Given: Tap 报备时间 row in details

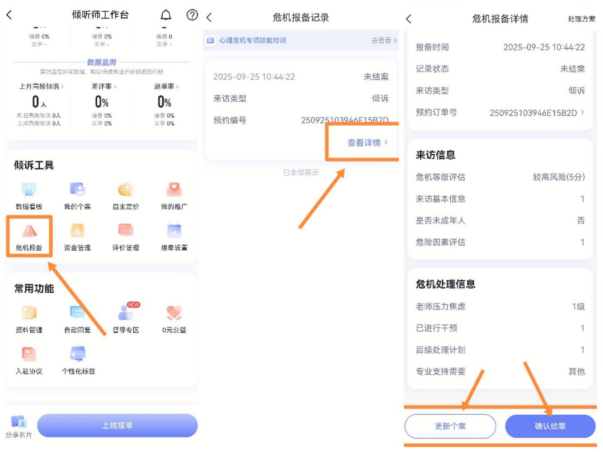Looking at the screenshot, I should 500,47.
